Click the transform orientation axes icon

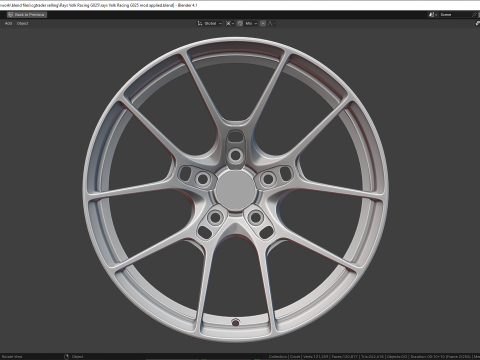tap(200, 23)
